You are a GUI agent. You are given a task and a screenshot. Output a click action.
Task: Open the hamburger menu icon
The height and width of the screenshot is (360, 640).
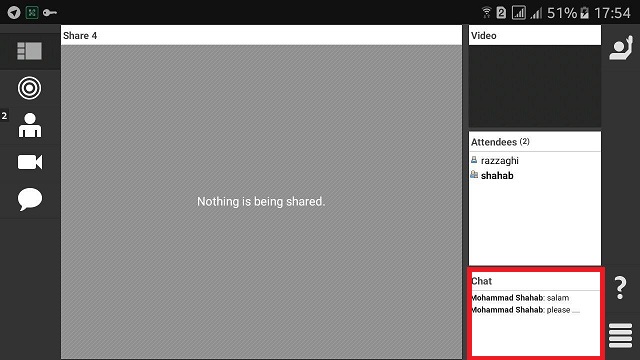[x=620, y=336]
